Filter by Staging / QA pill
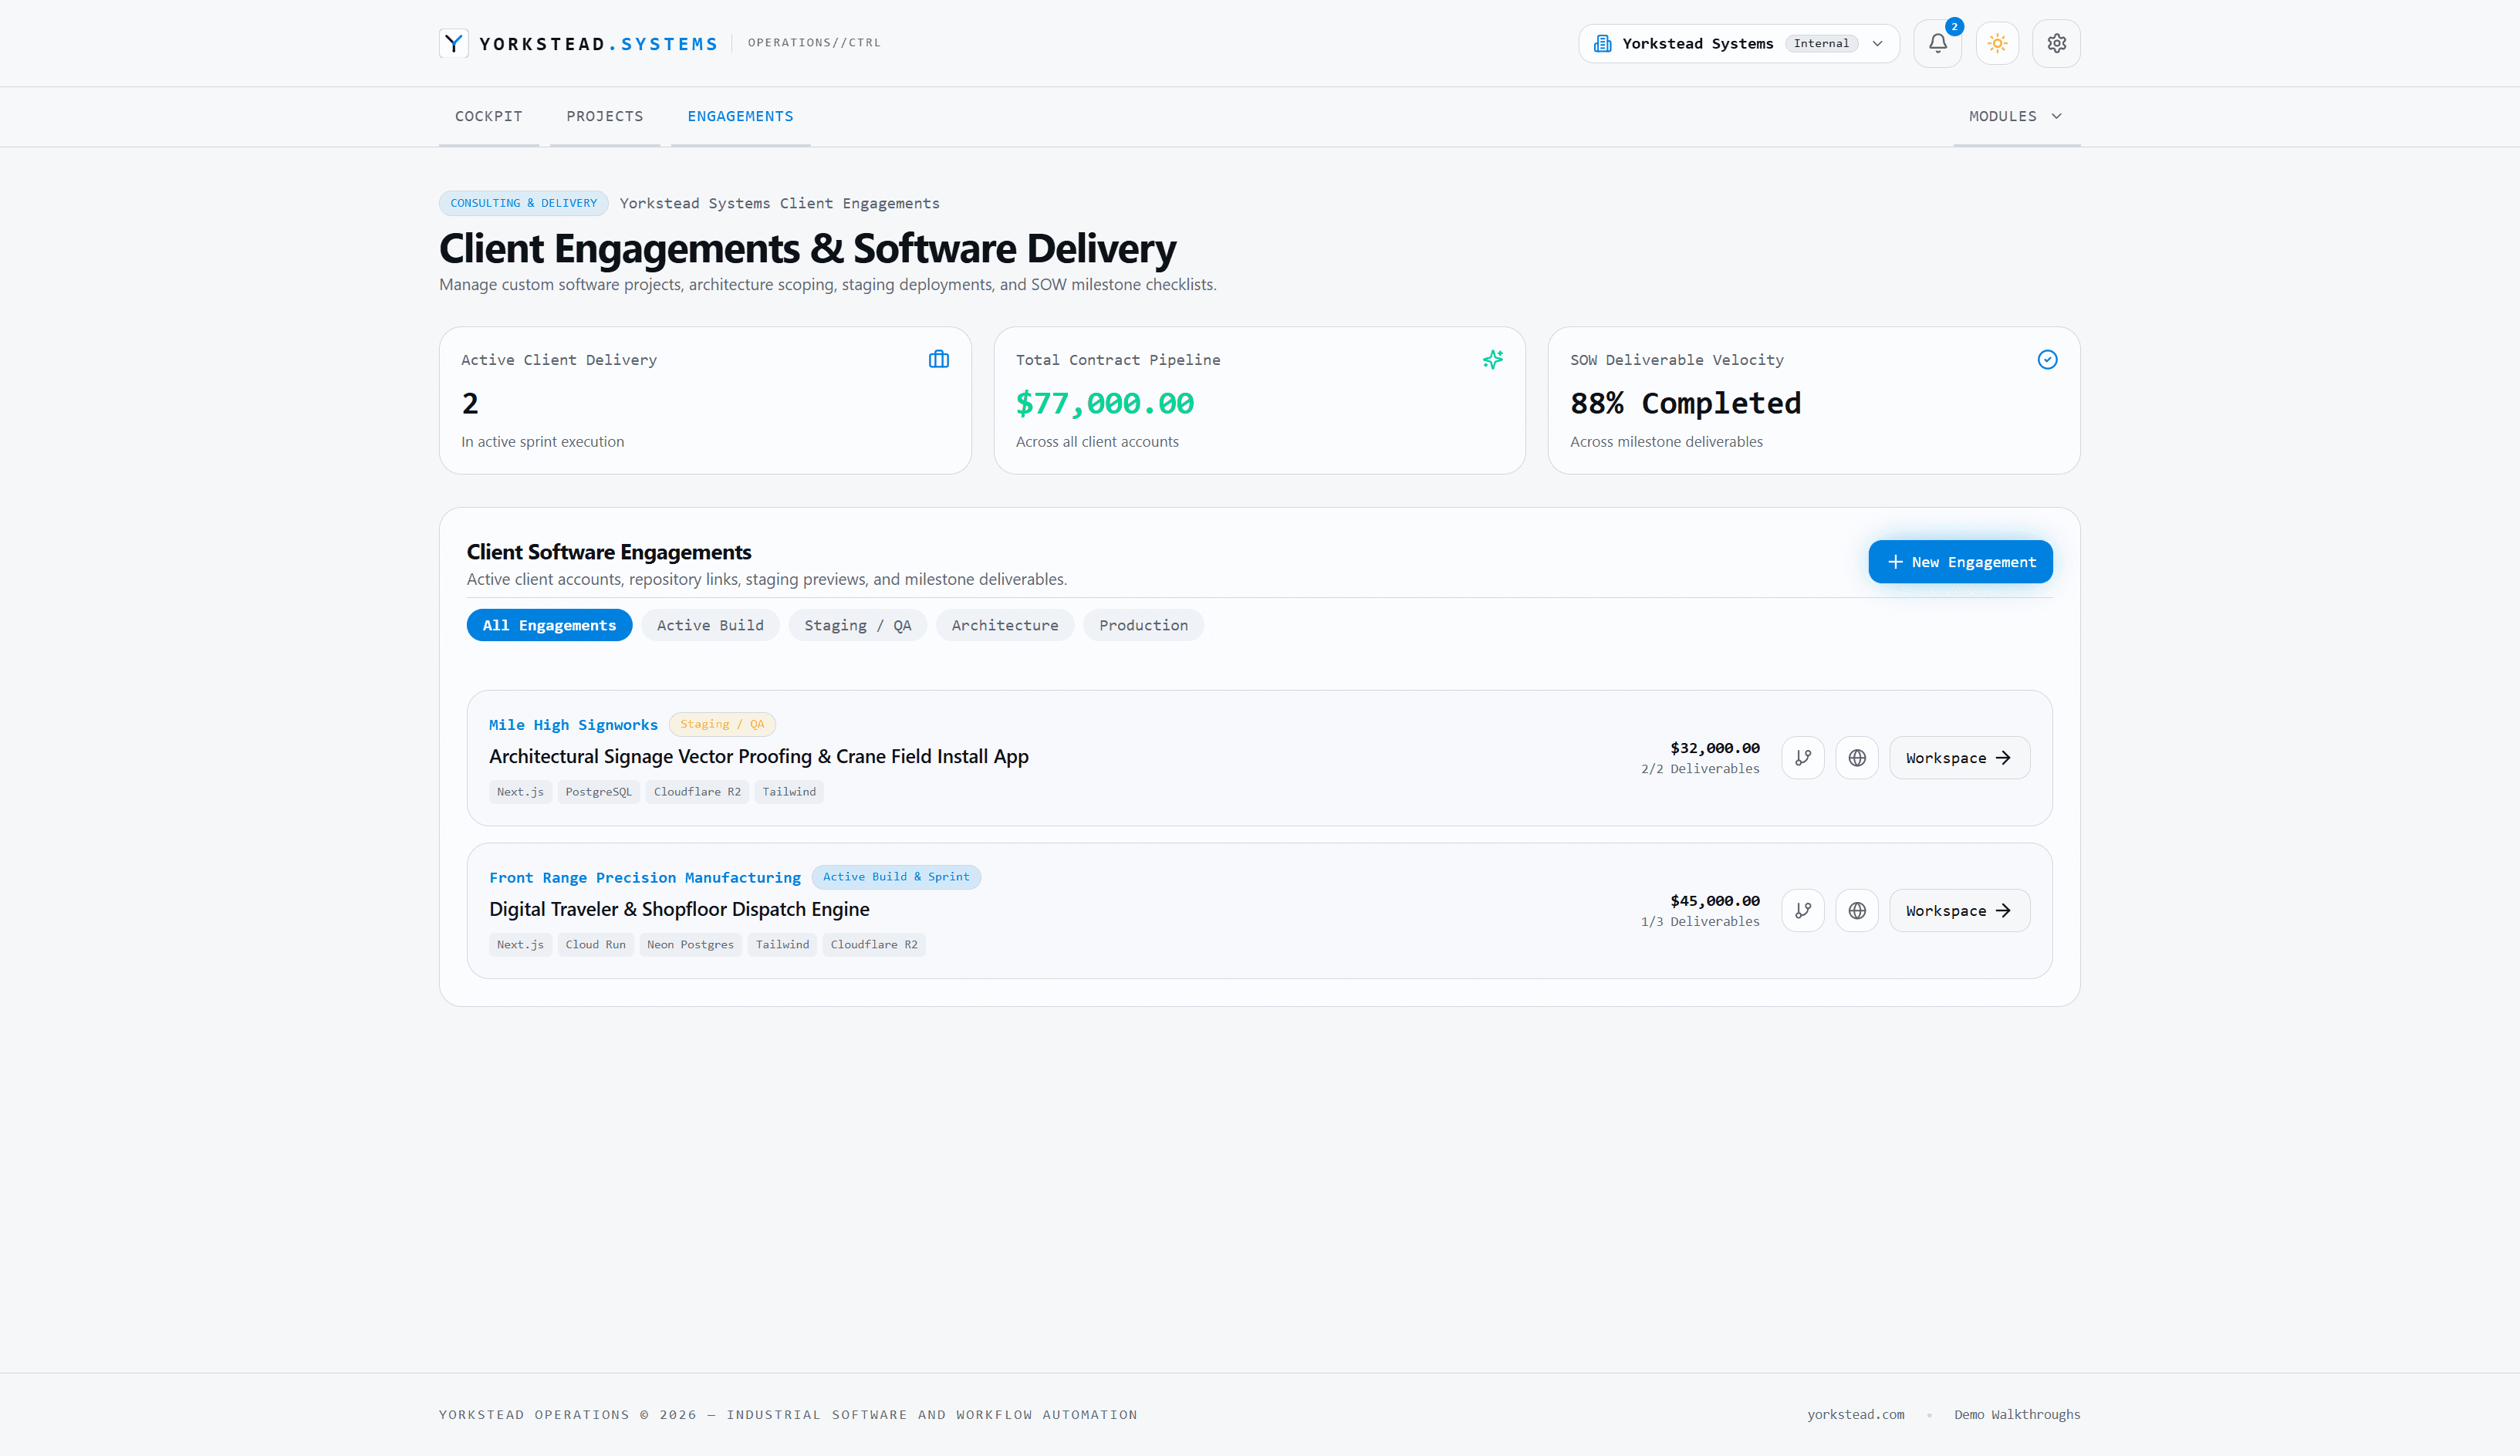 click(858, 625)
